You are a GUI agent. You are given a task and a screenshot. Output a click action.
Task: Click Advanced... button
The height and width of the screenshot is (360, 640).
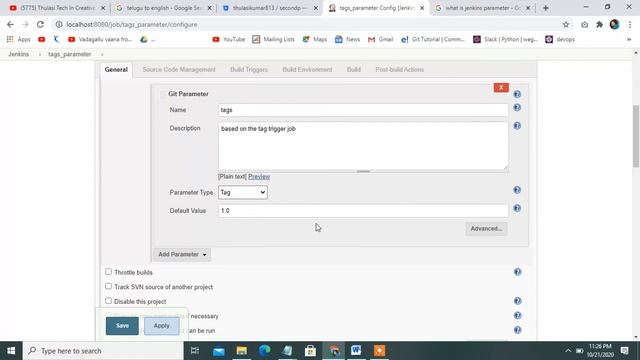[x=486, y=229]
